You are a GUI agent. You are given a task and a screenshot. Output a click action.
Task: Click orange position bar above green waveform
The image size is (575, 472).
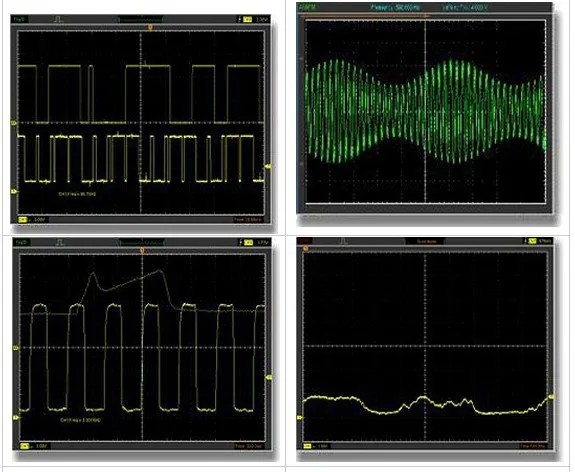(365, 16)
